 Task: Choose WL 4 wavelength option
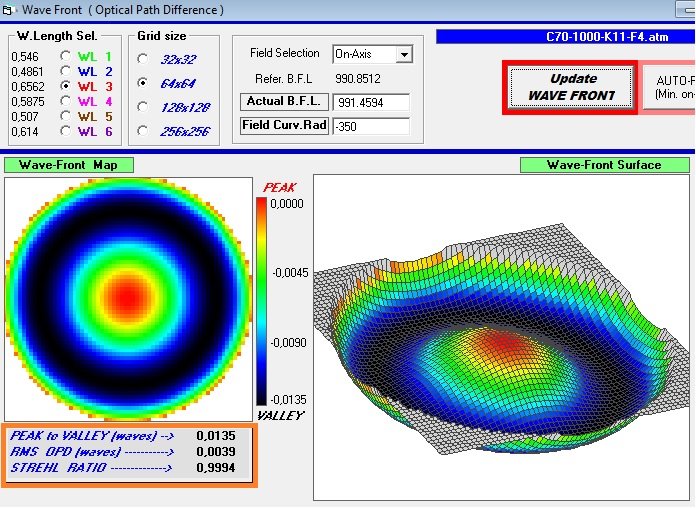point(65,101)
